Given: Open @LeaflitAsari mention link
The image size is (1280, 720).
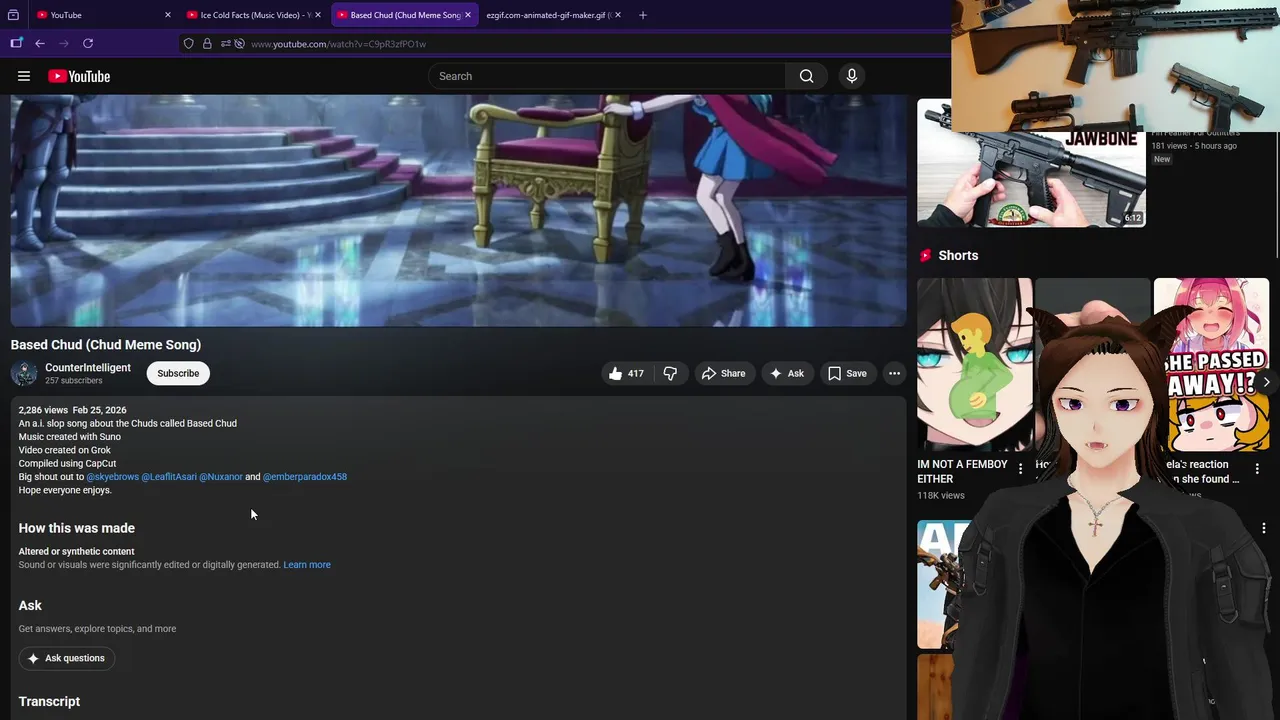Looking at the screenshot, I should click(169, 477).
